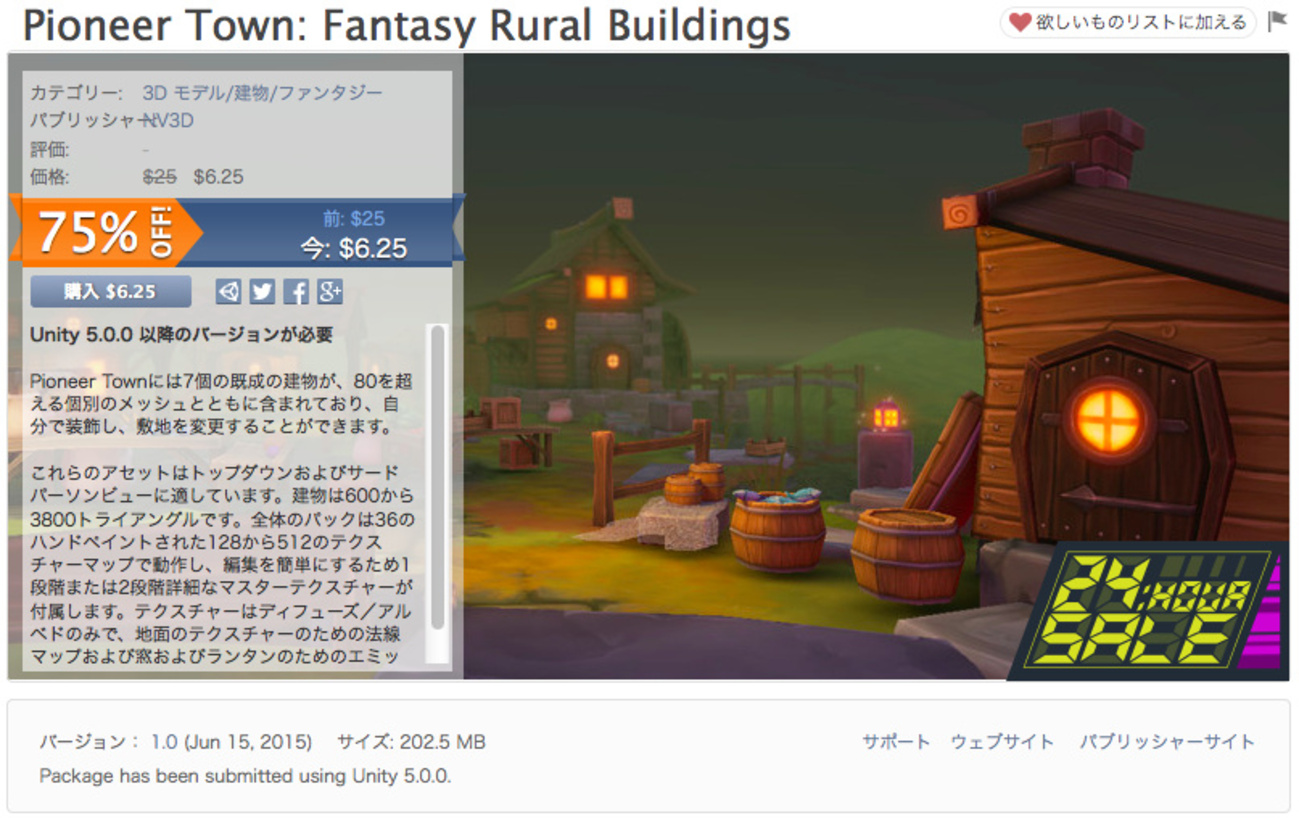Share the asset on Google Plus

click(330, 291)
